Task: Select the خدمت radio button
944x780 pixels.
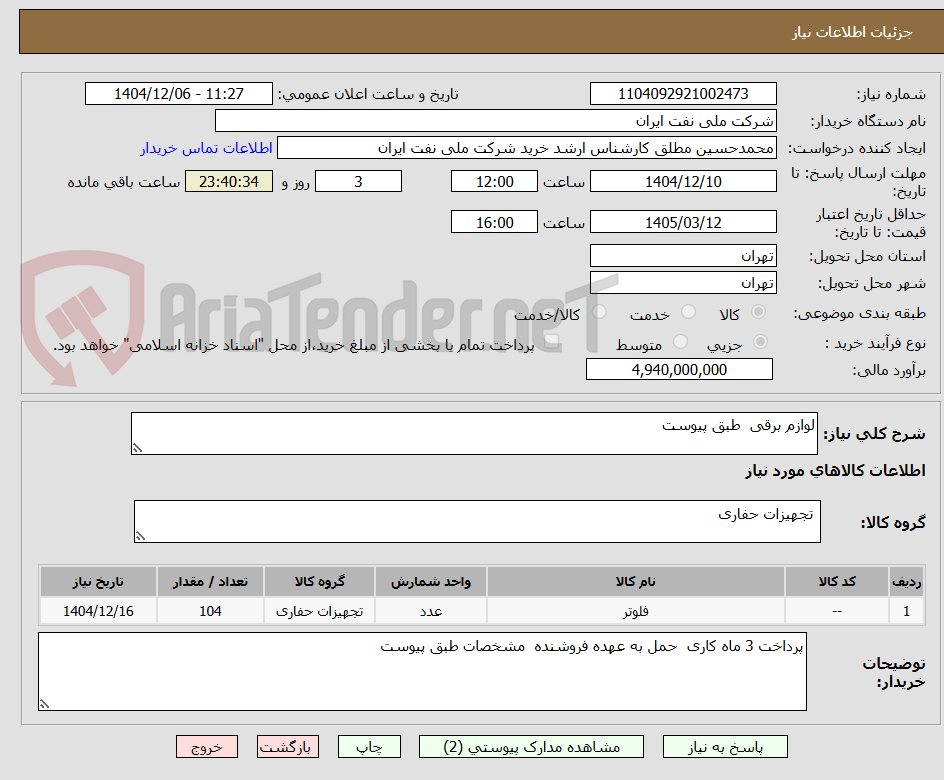Action: click(x=688, y=312)
